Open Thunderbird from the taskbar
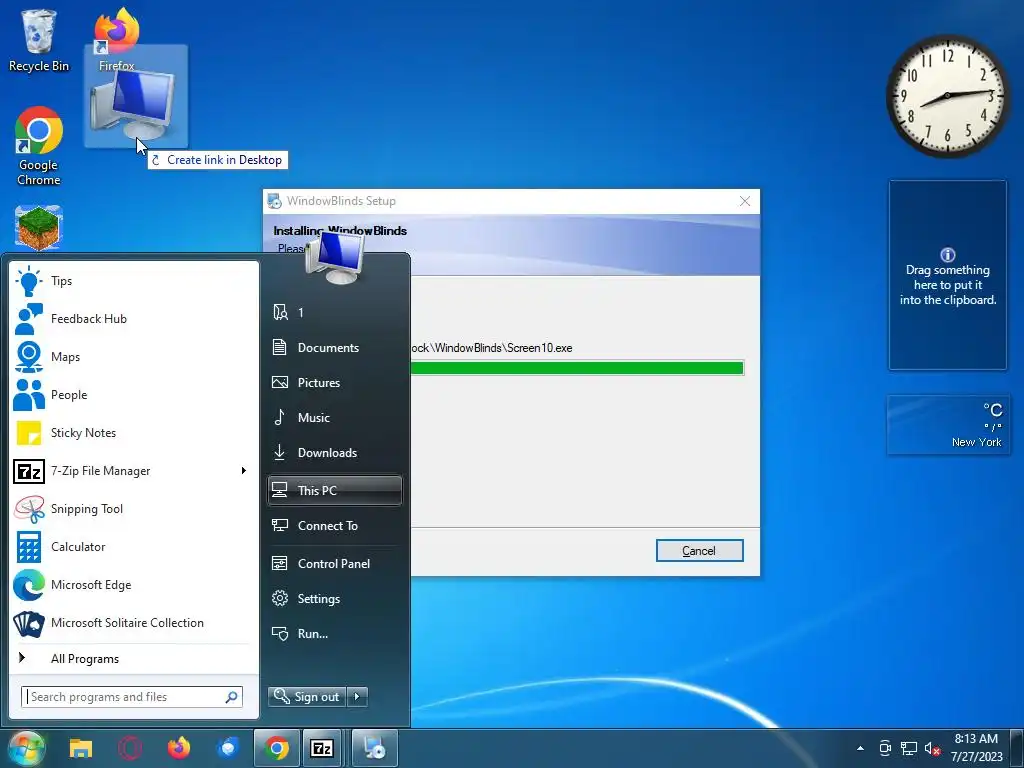The image size is (1024, 768). (228, 748)
